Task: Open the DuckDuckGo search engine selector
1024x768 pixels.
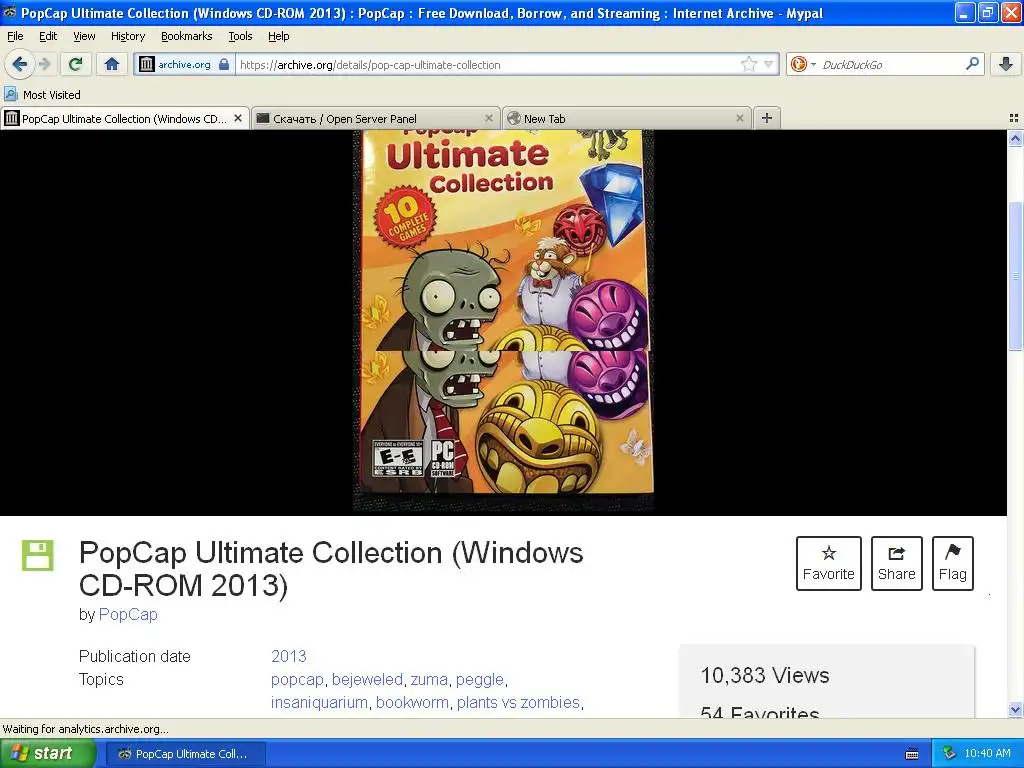Action: (x=803, y=64)
